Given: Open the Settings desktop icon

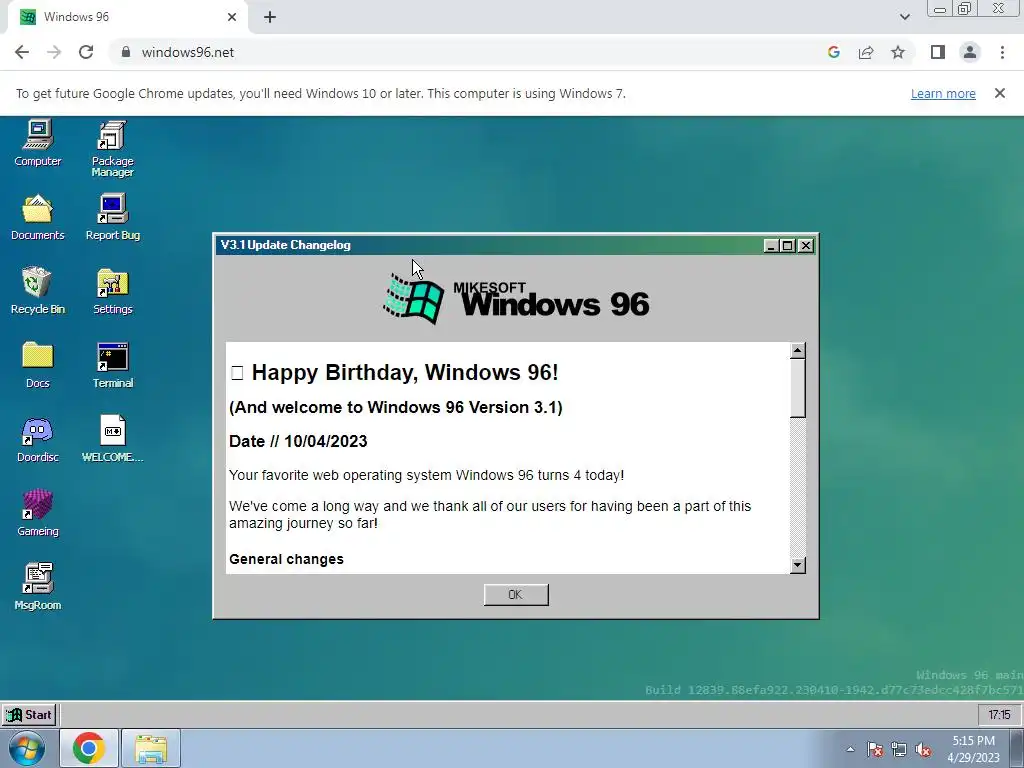Looking at the screenshot, I should (x=112, y=291).
